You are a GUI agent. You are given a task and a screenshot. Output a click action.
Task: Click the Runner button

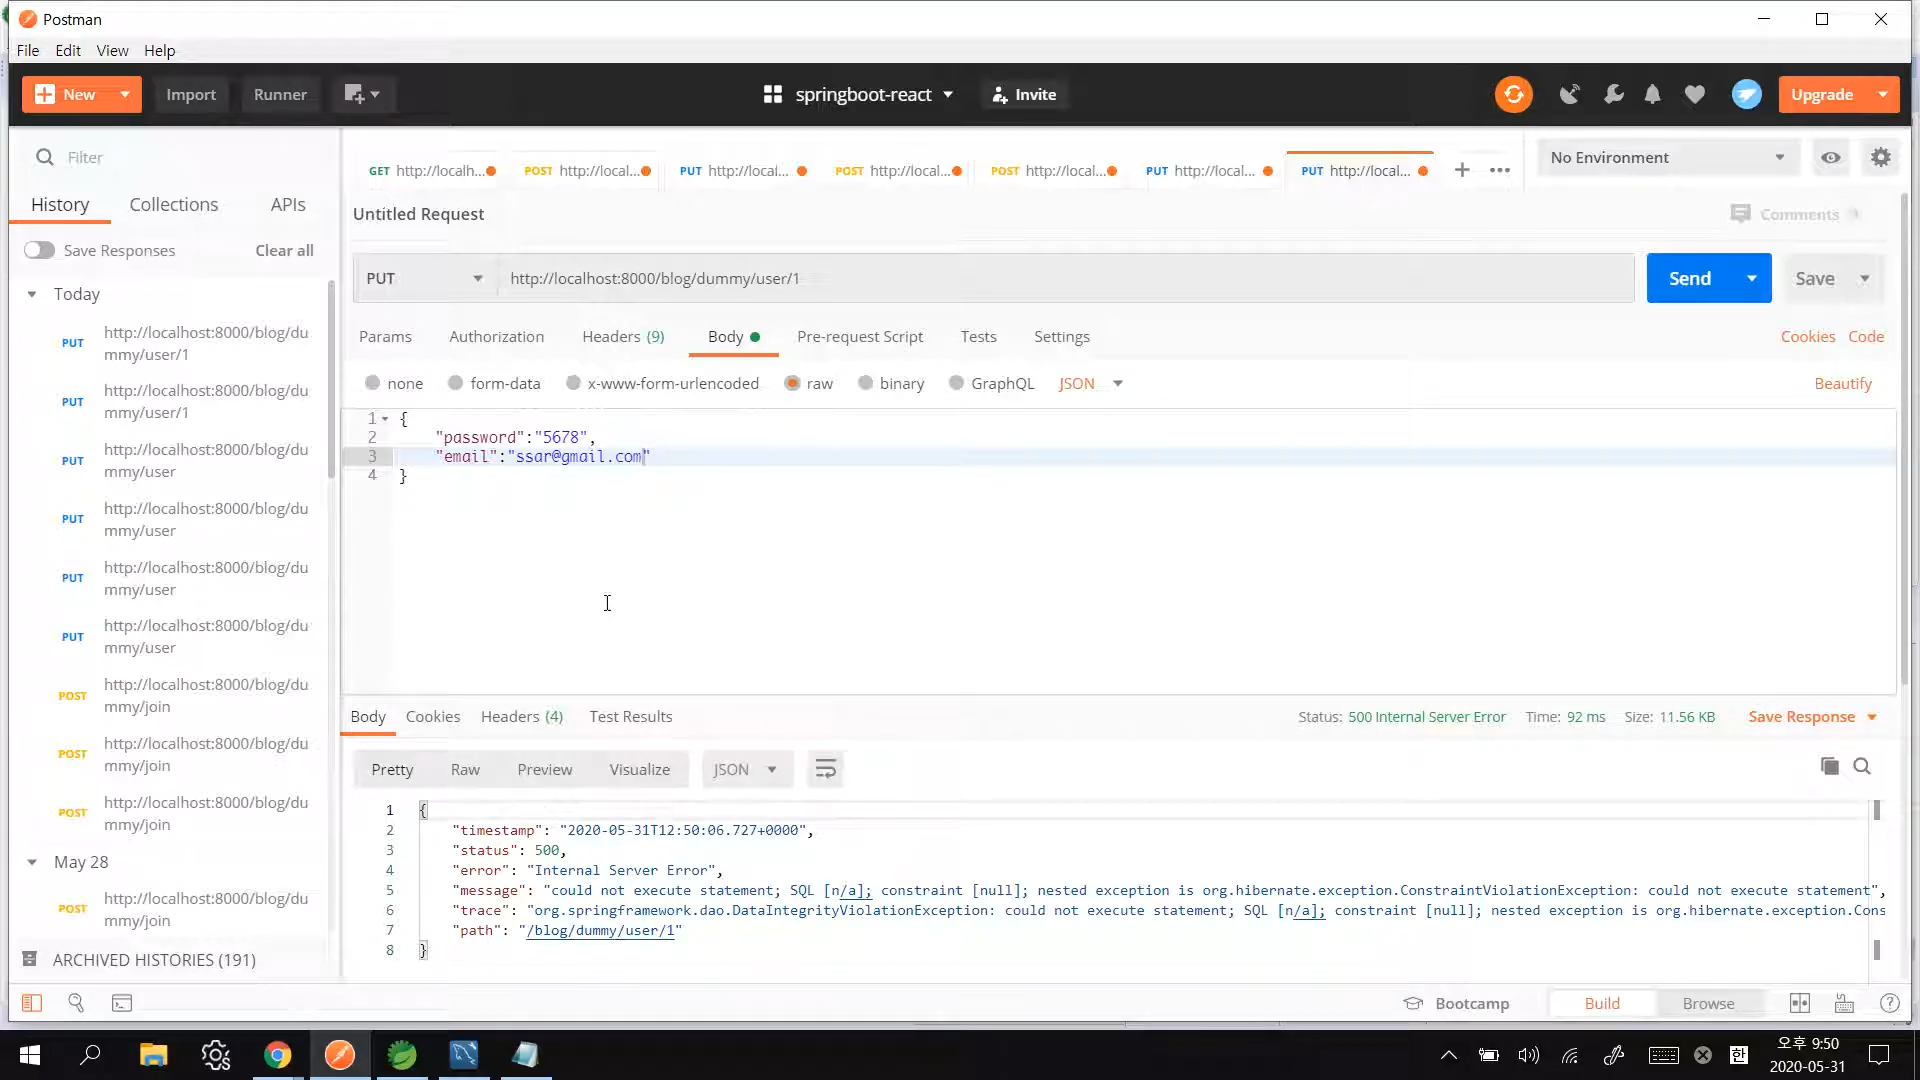[x=280, y=94]
